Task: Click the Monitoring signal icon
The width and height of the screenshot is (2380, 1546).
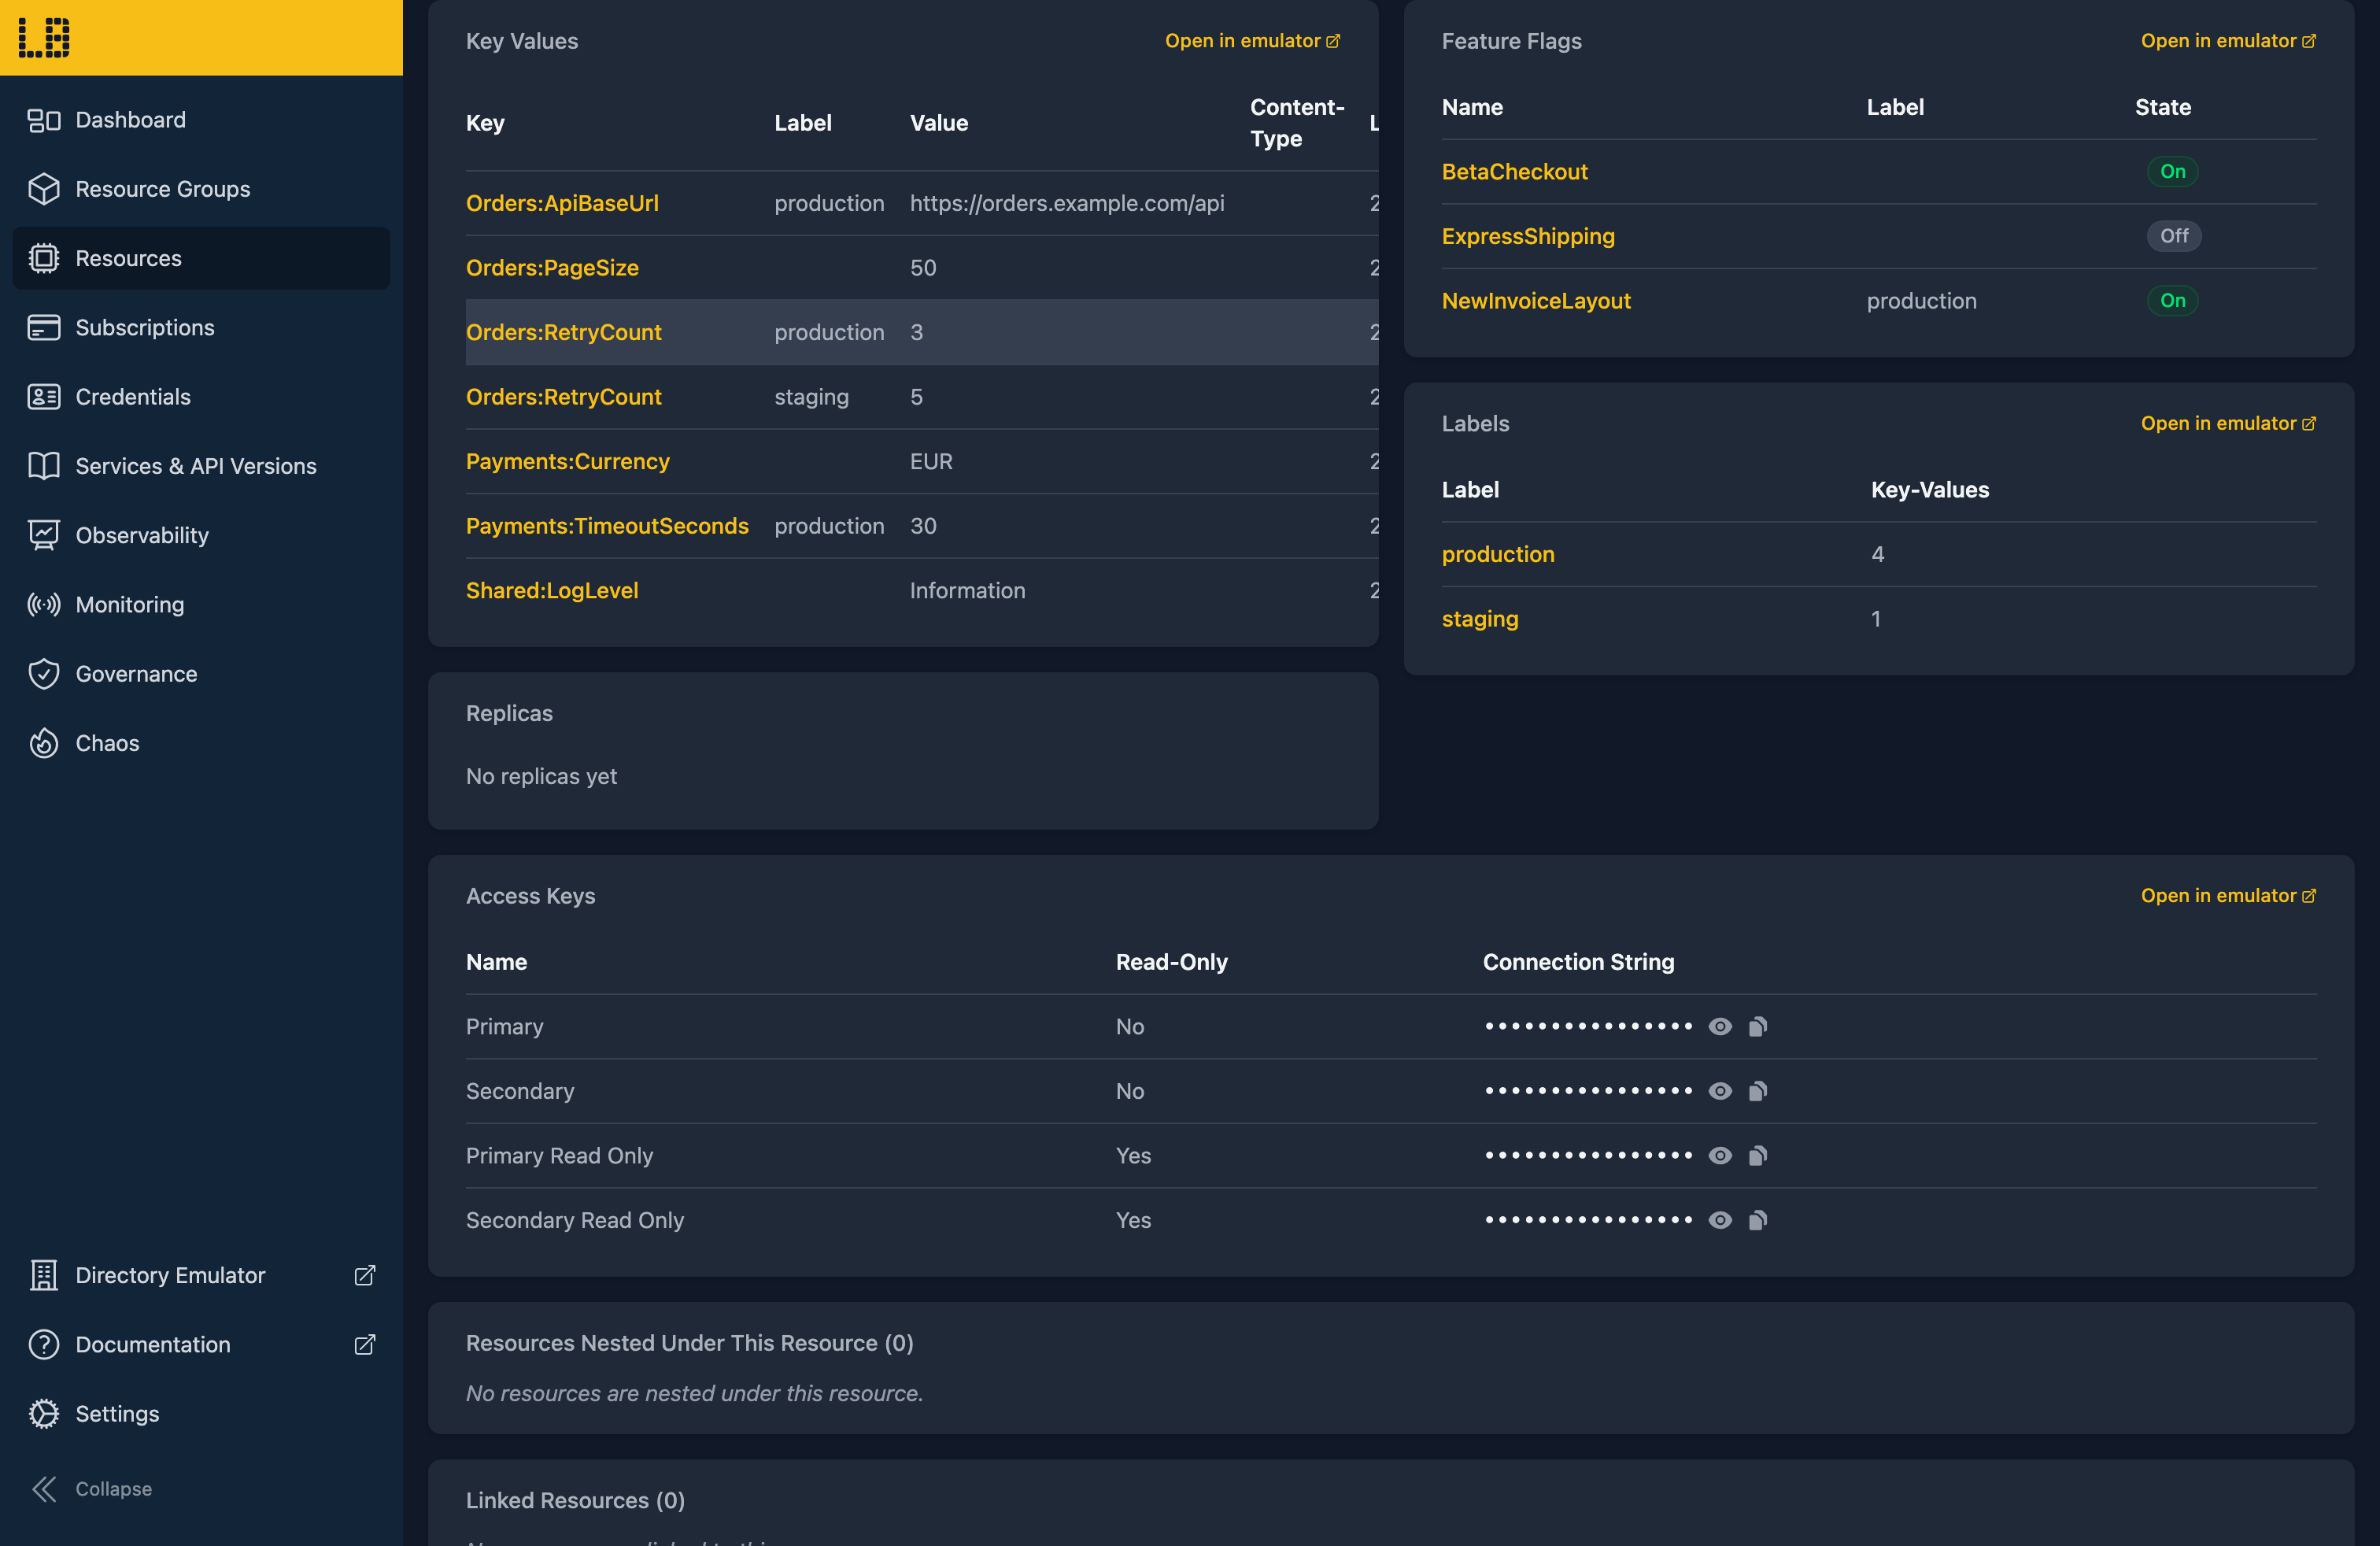Action: pyautogui.click(x=44, y=605)
